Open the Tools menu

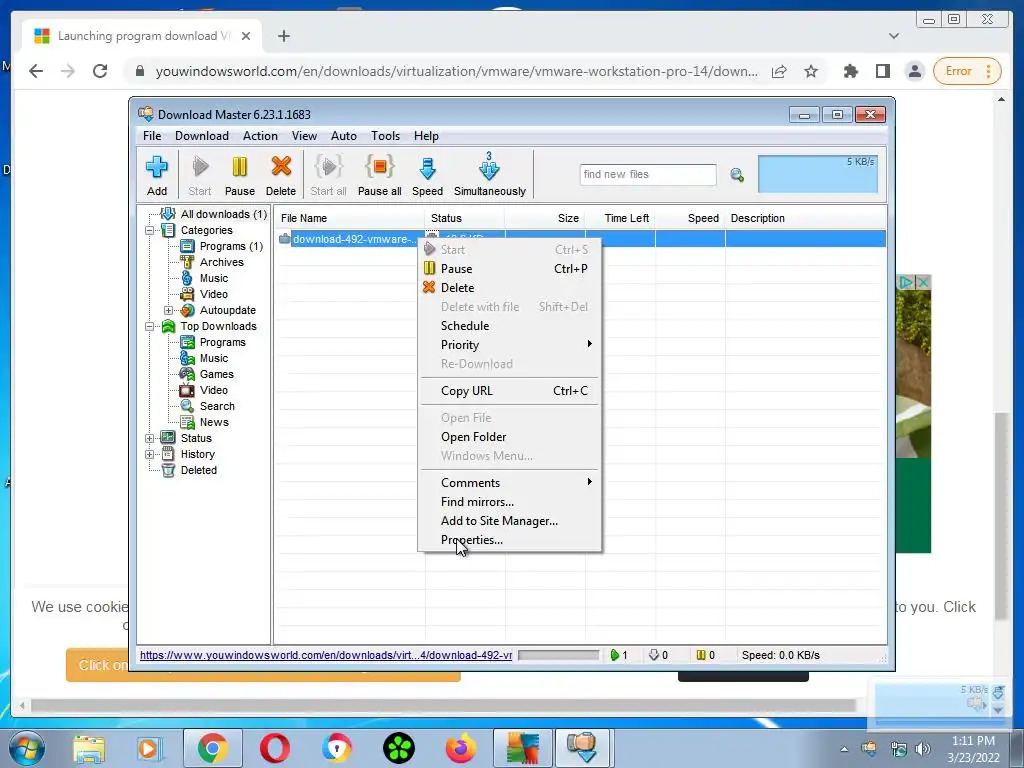click(x=385, y=136)
